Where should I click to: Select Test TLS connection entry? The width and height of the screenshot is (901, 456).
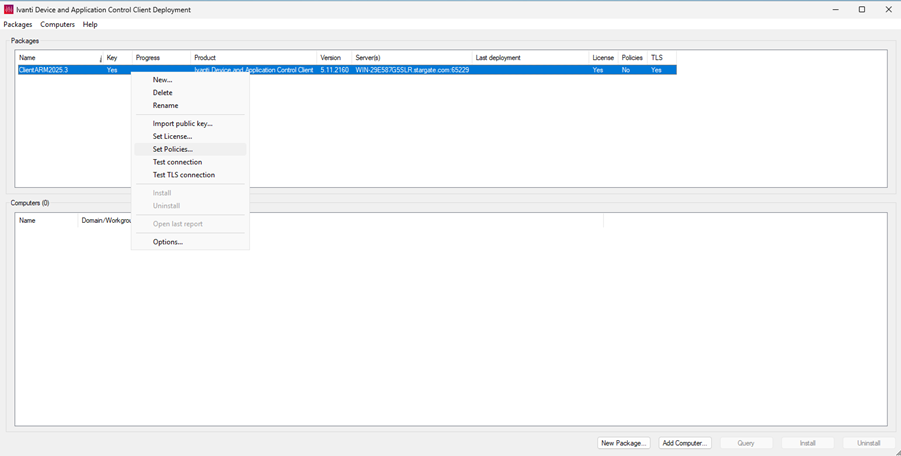pyautogui.click(x=183, y=175)
